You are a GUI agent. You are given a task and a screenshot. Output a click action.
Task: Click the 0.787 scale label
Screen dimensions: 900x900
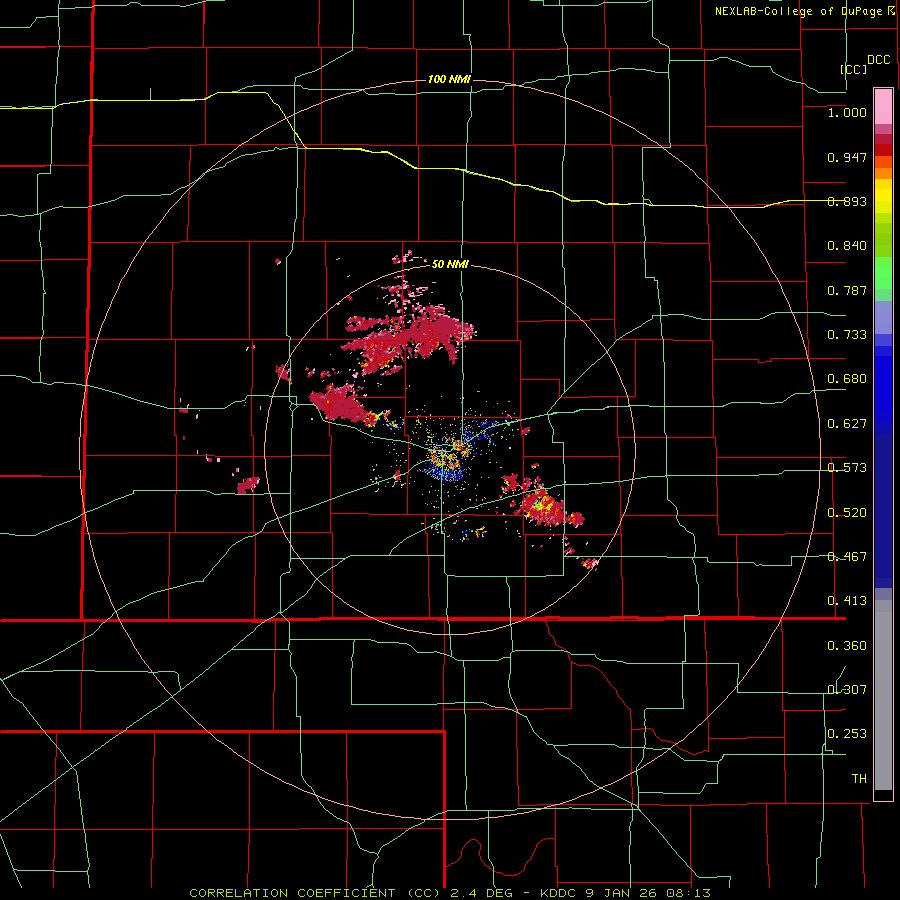point(847,290)
